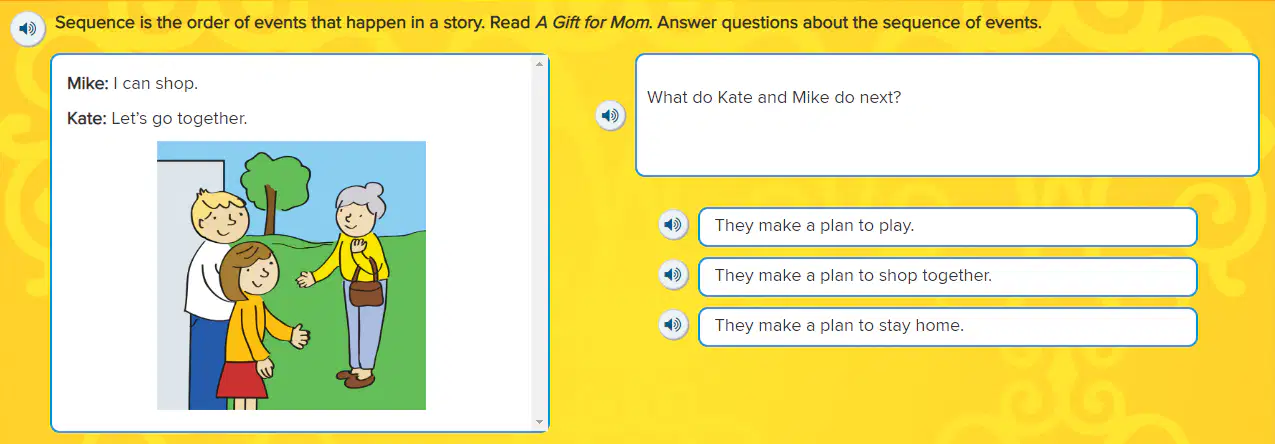Click the story panel's scroll up arrow
This screenshot has width=1275, height=444.
click(x=541, y=63)
